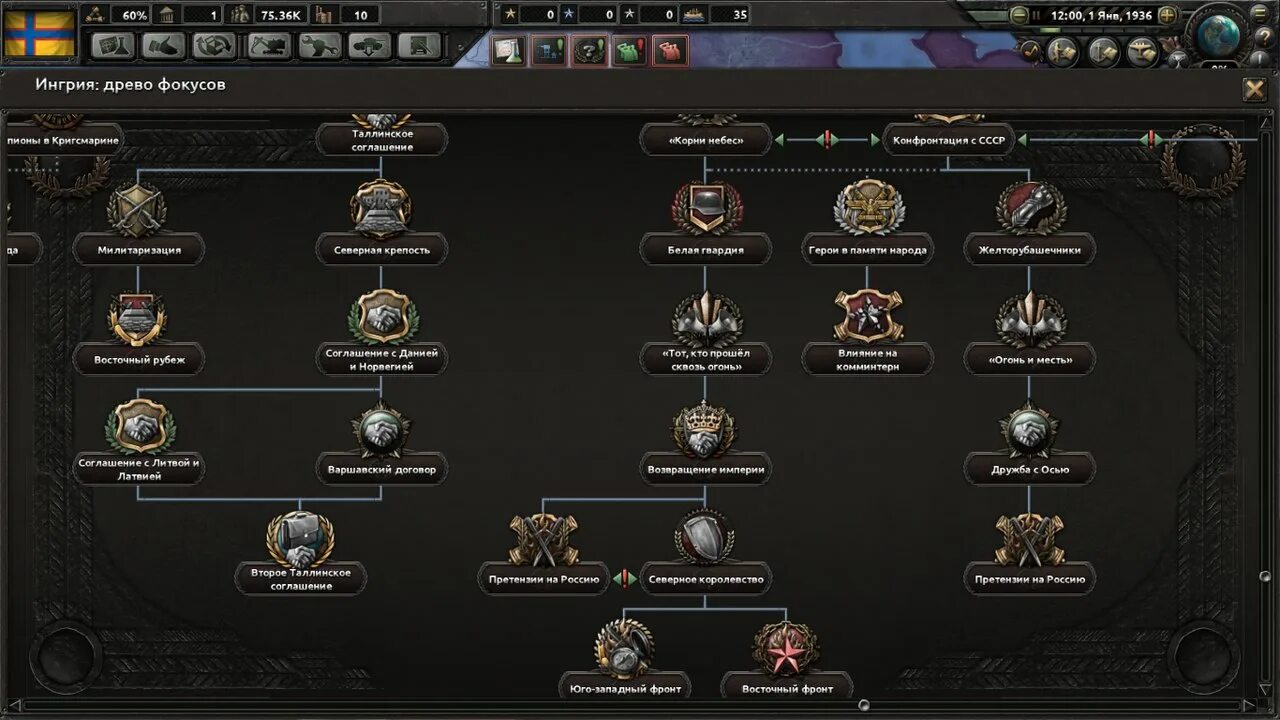This screenshot has width=1280, height=720.
Task: Select the «Белая гвардия» focus
Action: [706, 250]
